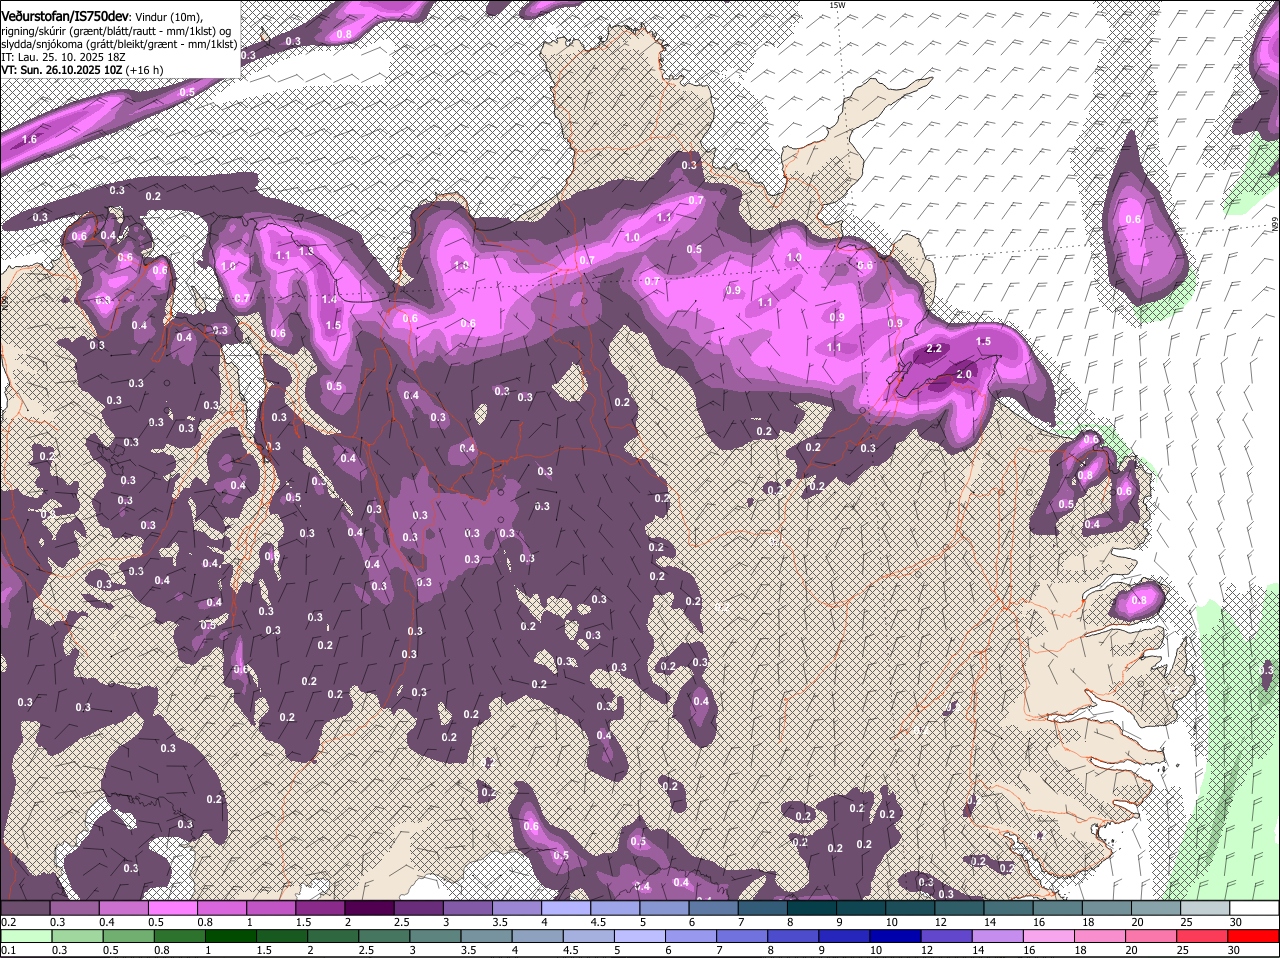Pick the bright pink 0.5–0.8 swatch, upper legend
Viewport: 1280px width, 958px height.
click(x=172, y=908)
